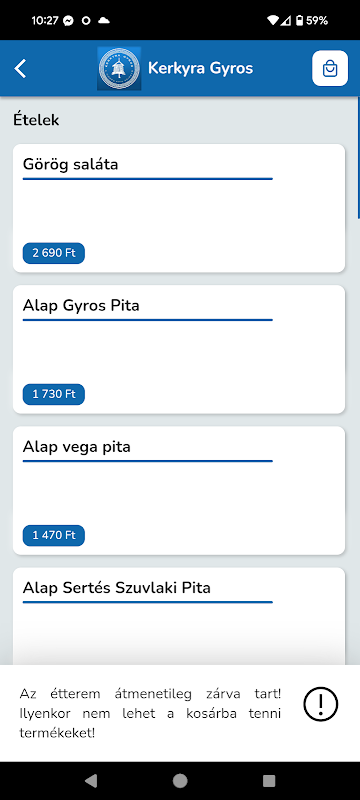Tap the Kerkyra Gyros restaurant logo
360x800 pixels.
pyautogui.click(x=119, y=68)
